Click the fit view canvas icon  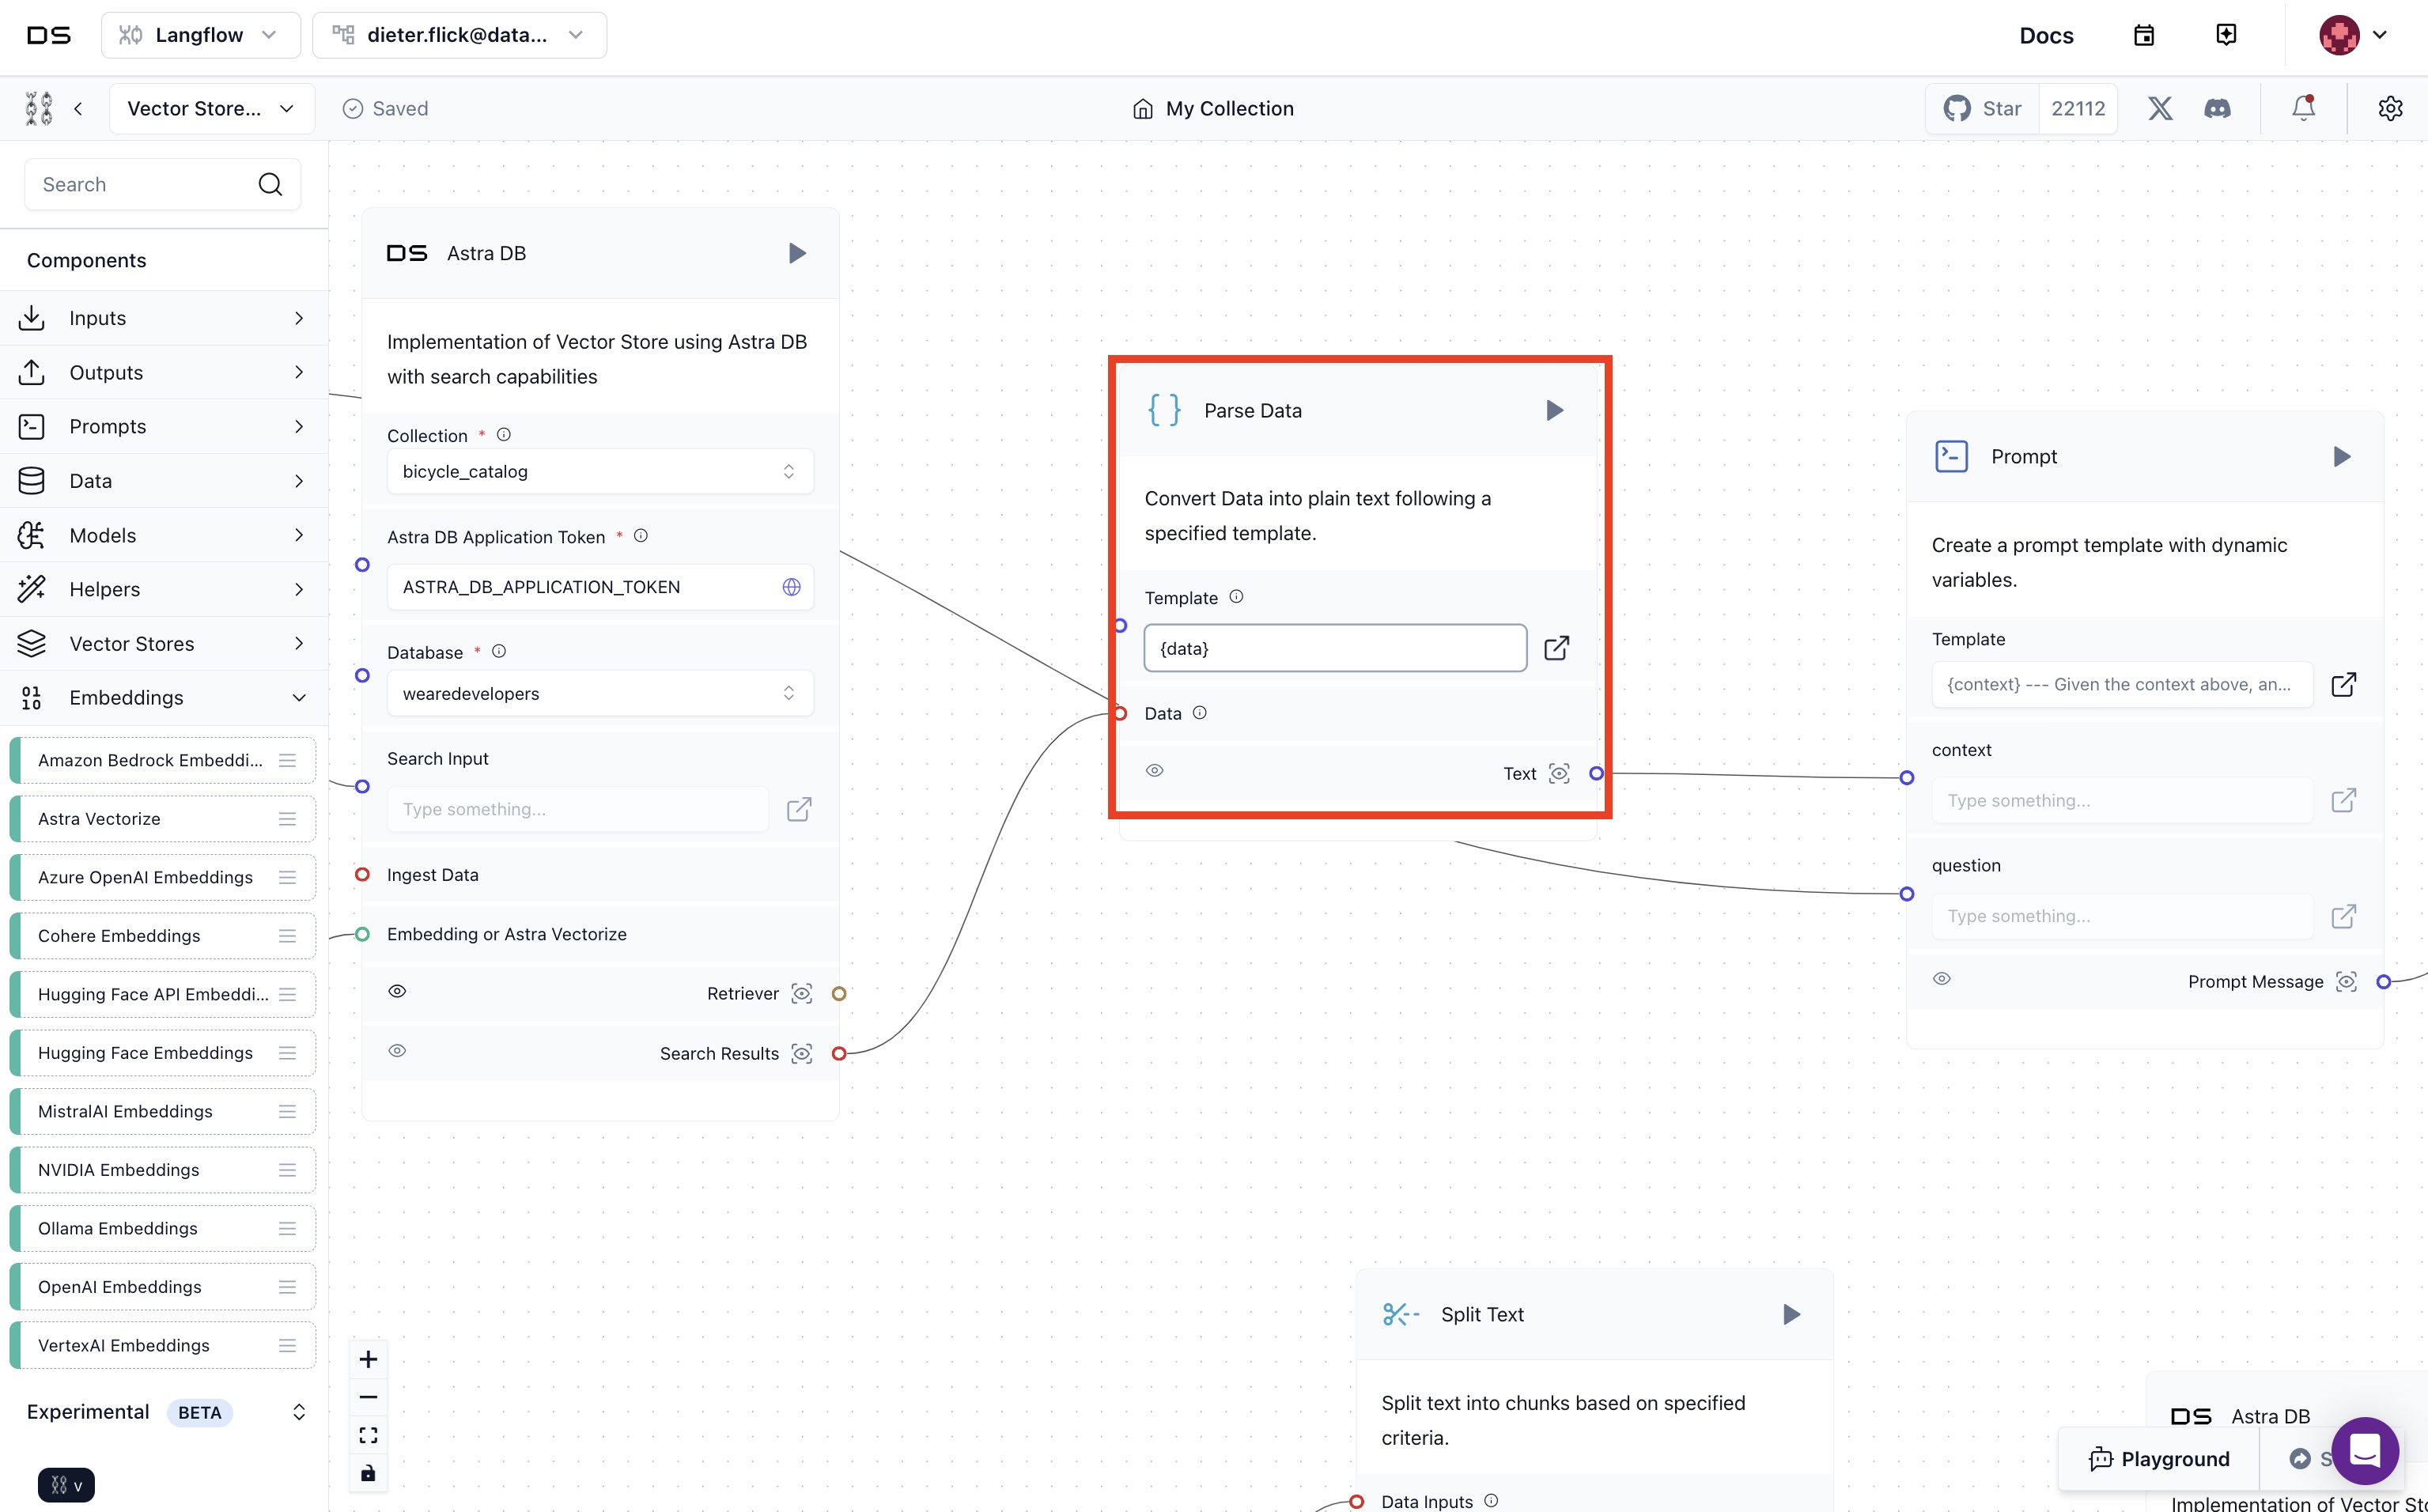[368, 1435]
